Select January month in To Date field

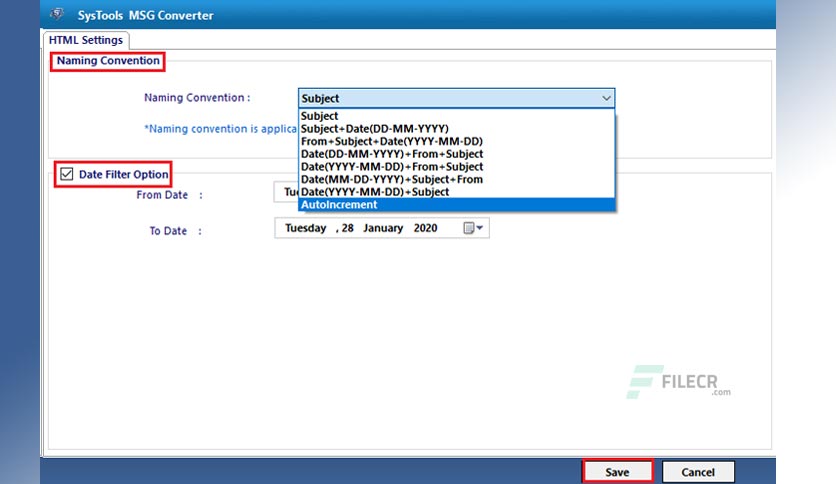(x=383, y=228)
